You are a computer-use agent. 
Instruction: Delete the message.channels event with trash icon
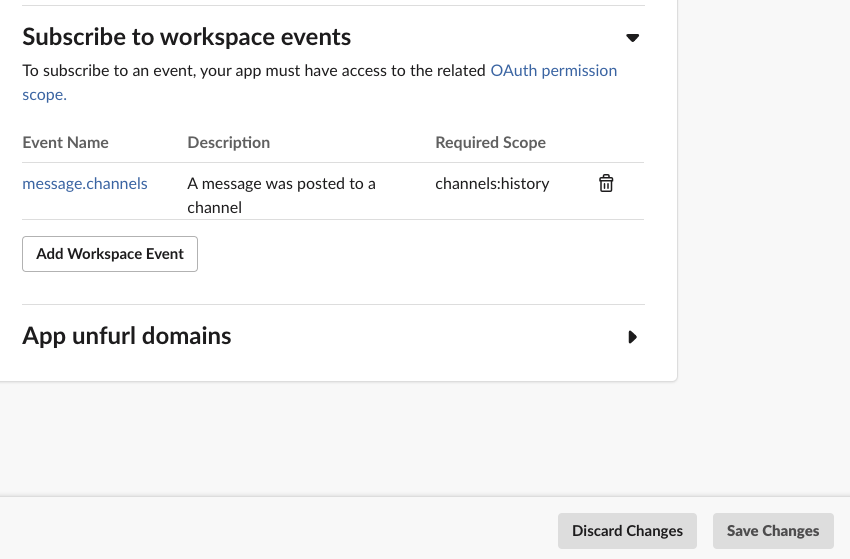(x=606, y=184)
